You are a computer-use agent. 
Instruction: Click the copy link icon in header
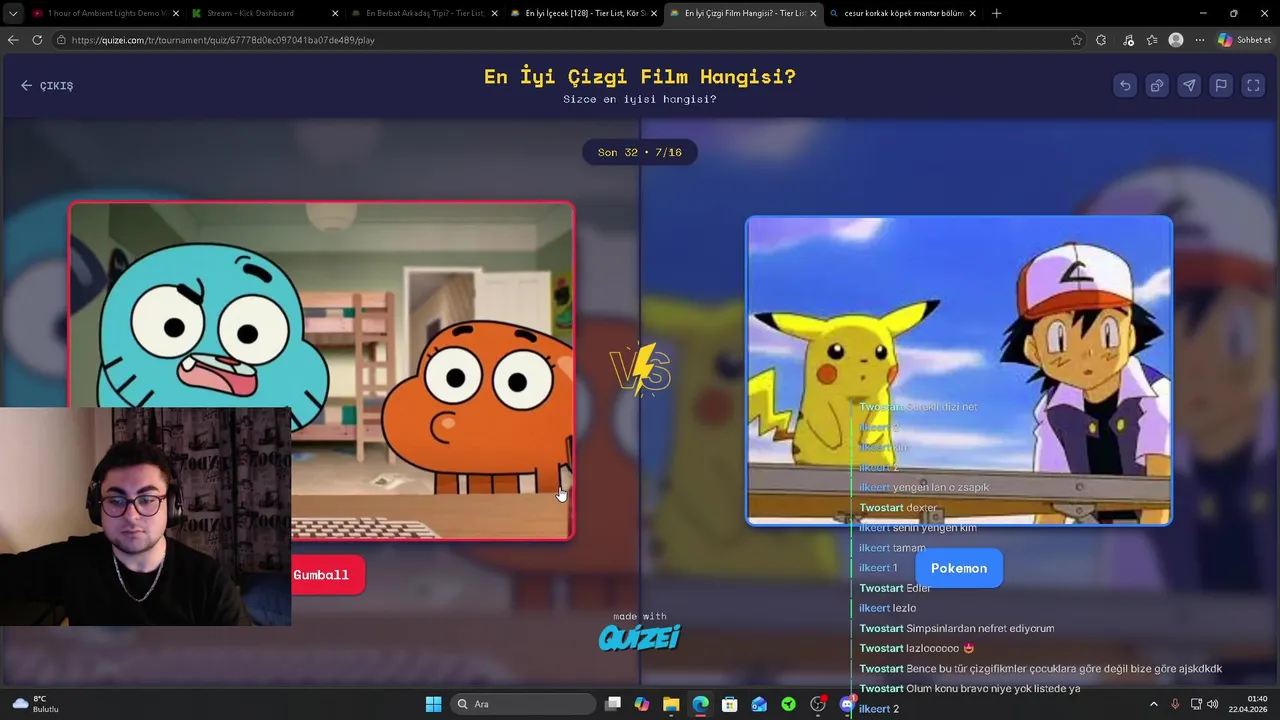pos(1157,86)
